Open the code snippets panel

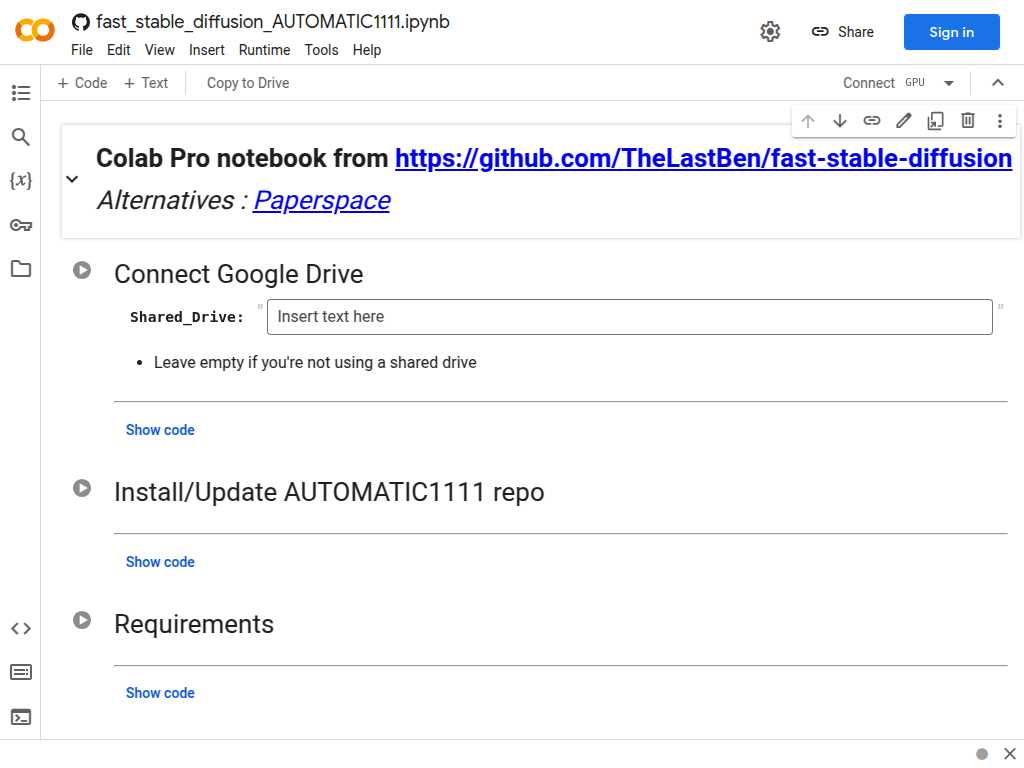21,628
